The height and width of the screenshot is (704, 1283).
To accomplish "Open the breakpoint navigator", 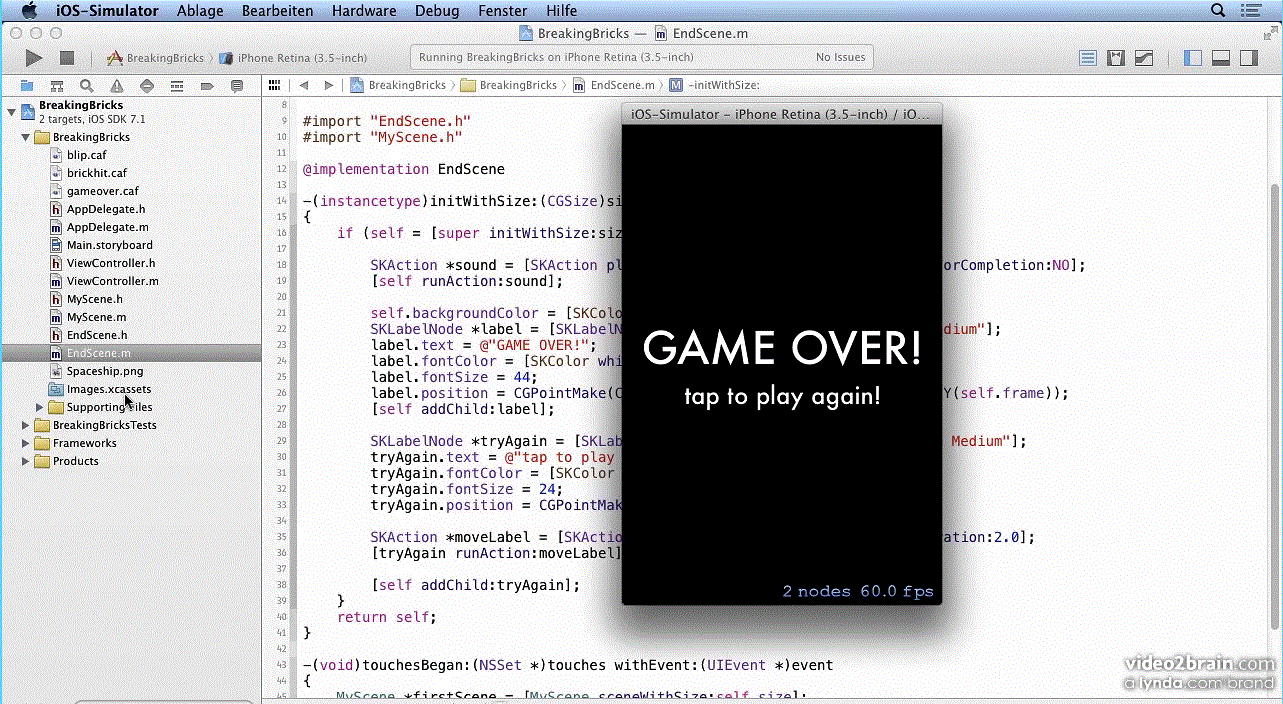I will tap(207, 86).
